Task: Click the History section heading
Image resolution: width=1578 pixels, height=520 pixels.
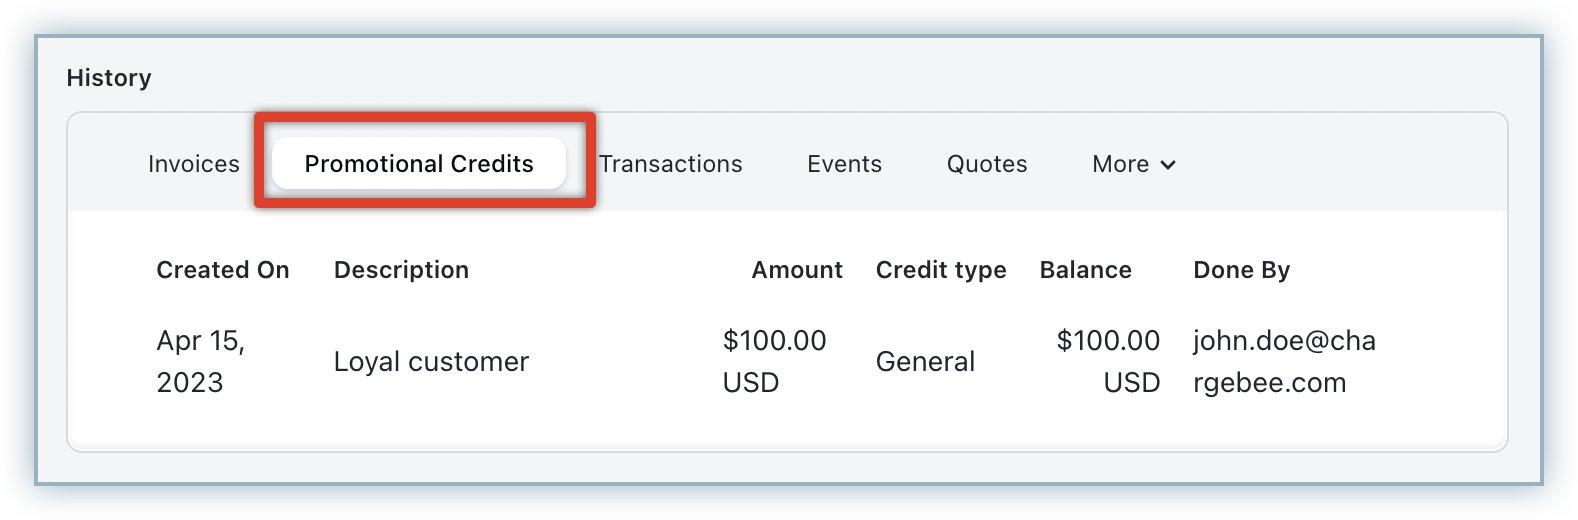Action: click(x=109, y=78)
